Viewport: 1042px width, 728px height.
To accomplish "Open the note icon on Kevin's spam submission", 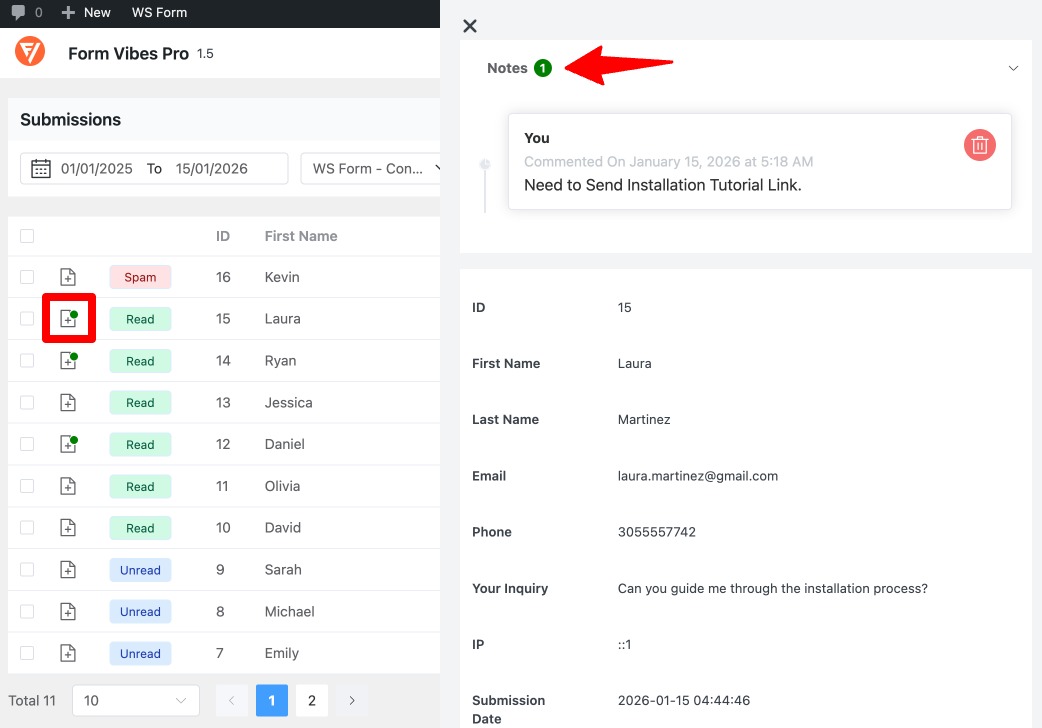I will pos(68,277).
